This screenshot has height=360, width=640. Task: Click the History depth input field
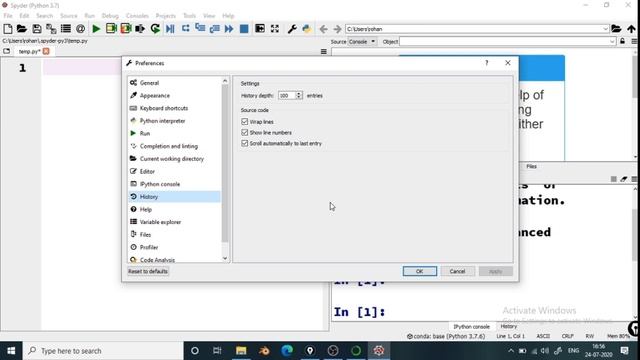click(287, 96)
